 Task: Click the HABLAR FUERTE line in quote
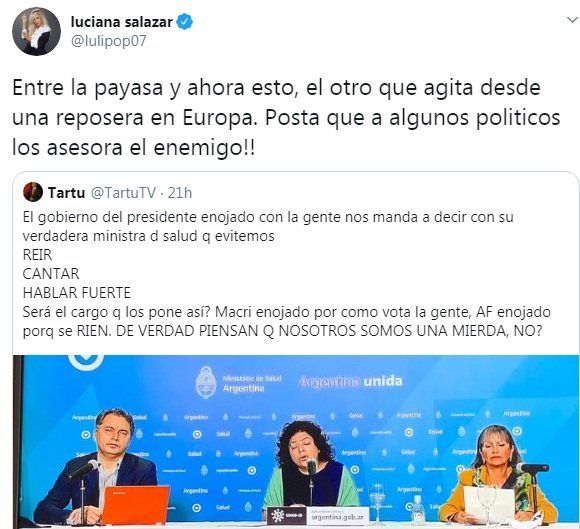[x=77, y=293]
